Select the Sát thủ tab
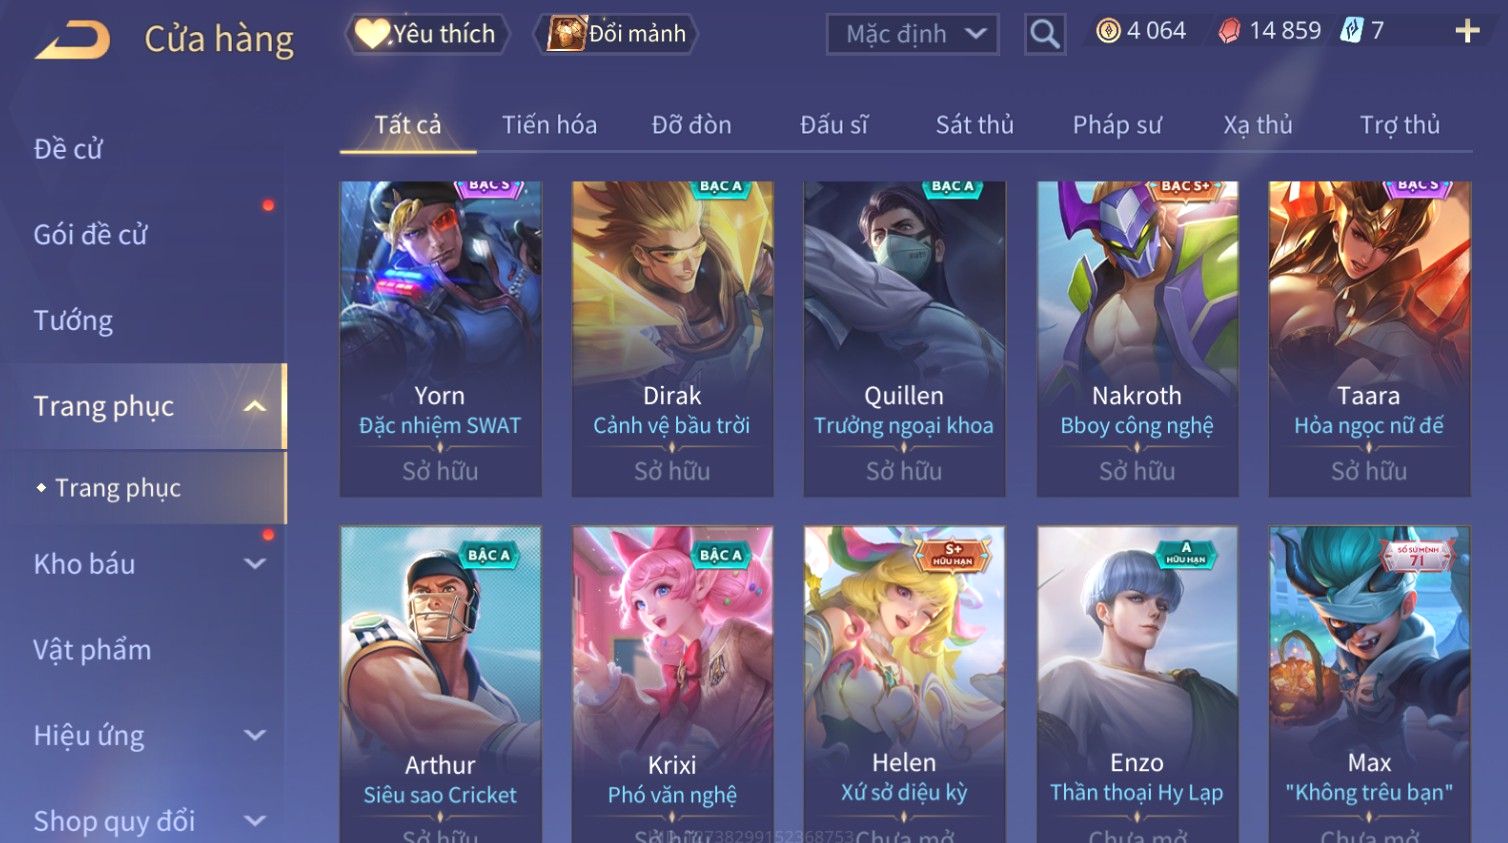Image resolution: width=1508 pixels, height=843 pixels. [974, 125]
